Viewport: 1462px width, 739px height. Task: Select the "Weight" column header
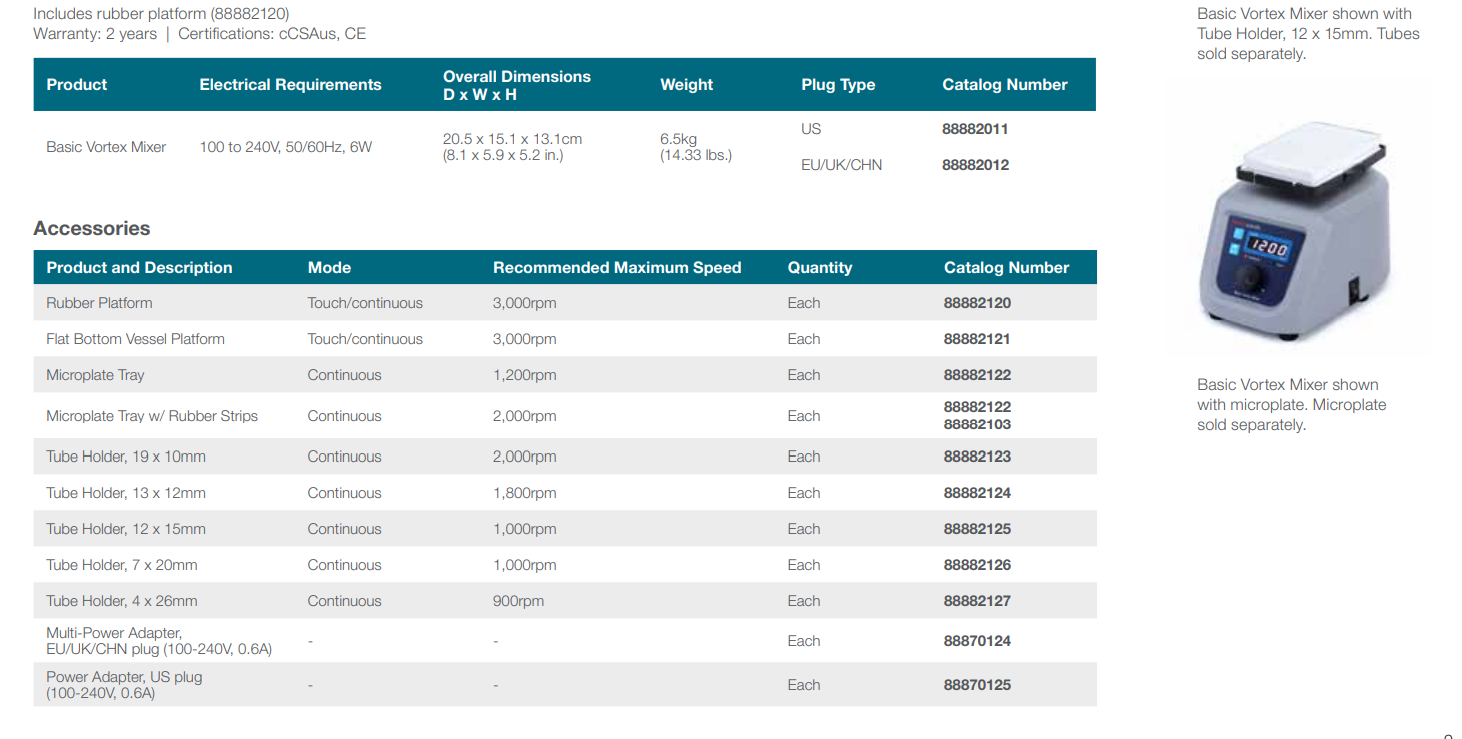686,85
